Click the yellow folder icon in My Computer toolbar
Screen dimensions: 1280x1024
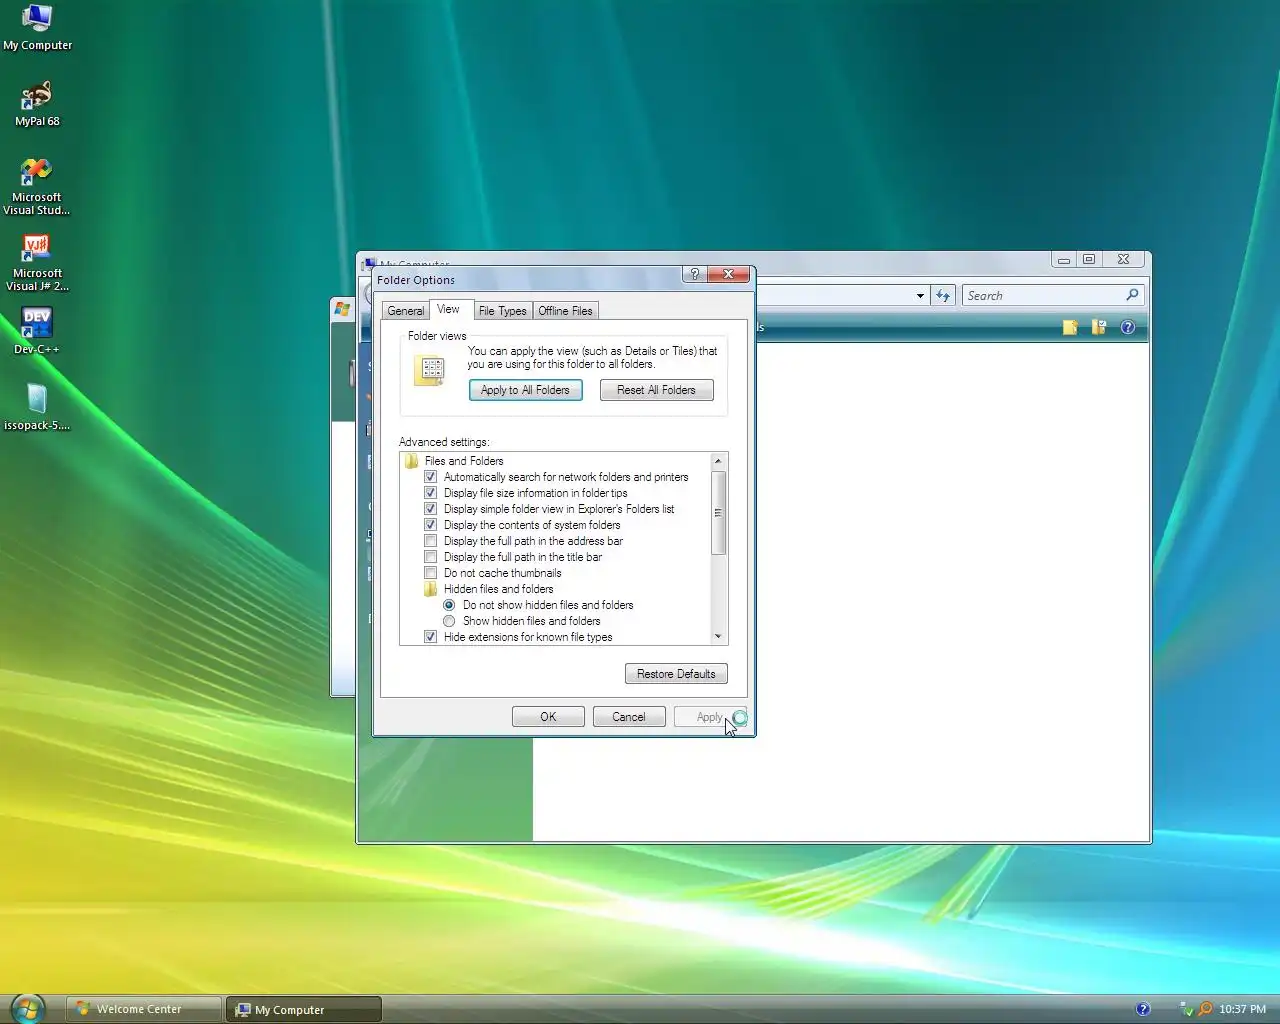[x=1070, y=327]
